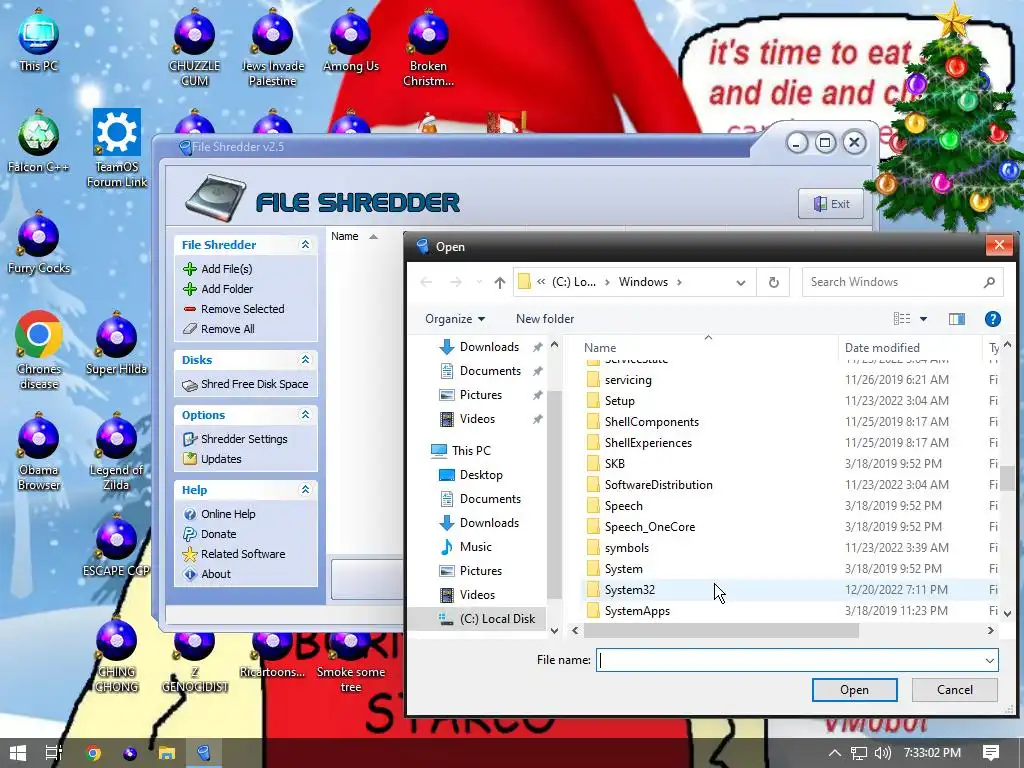This screenshot has height=768, width=1024.
Task: Click the File name input field
Action: click(x=789, y=660)
